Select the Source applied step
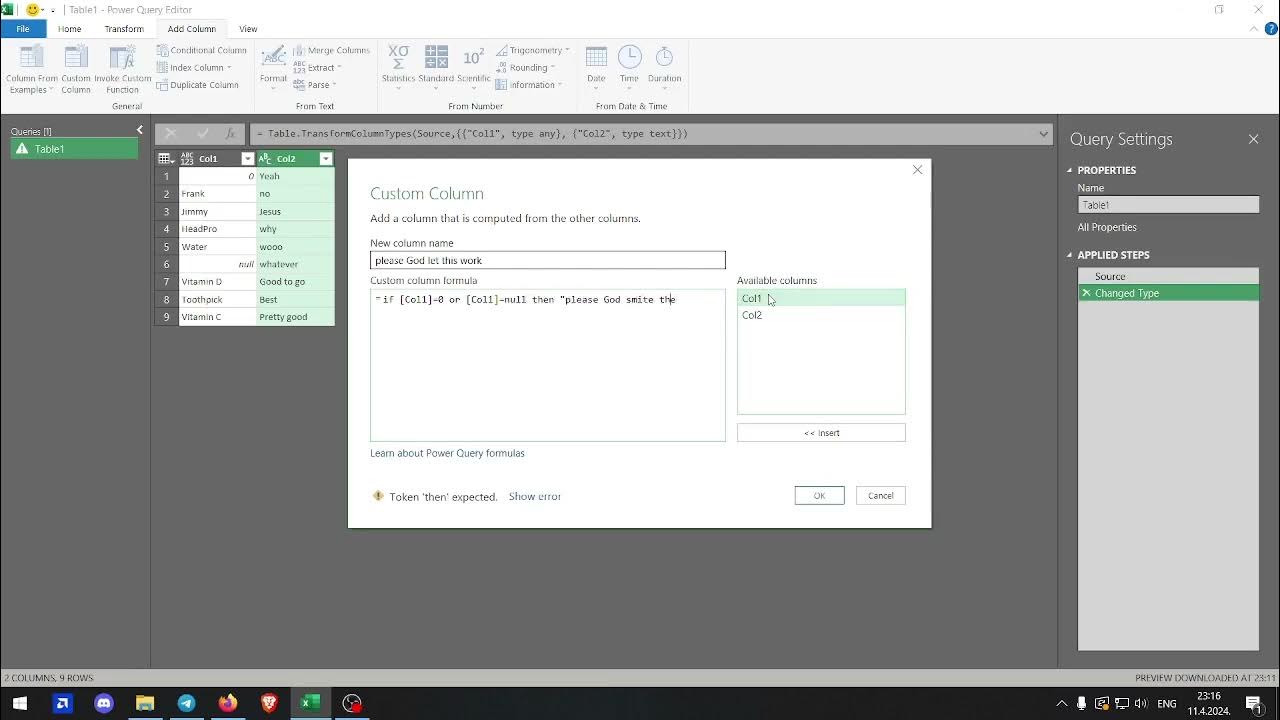The width and height of the screenshot is (1280, 720). click(x=1168, y=276)
